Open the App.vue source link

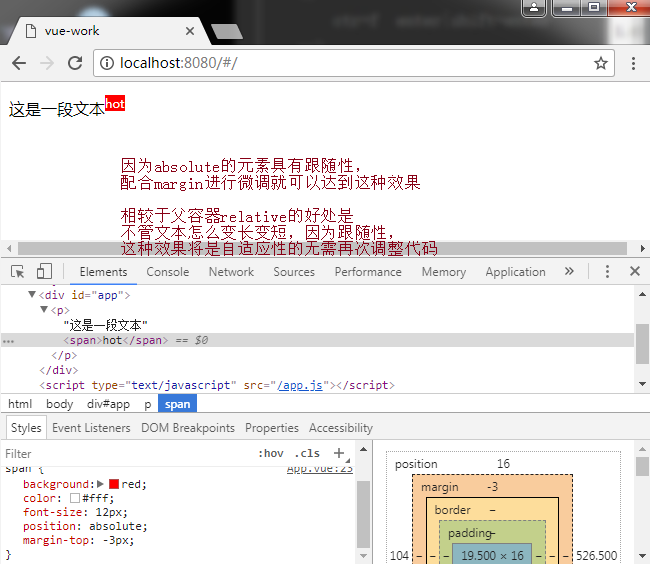tap(320, 469)
